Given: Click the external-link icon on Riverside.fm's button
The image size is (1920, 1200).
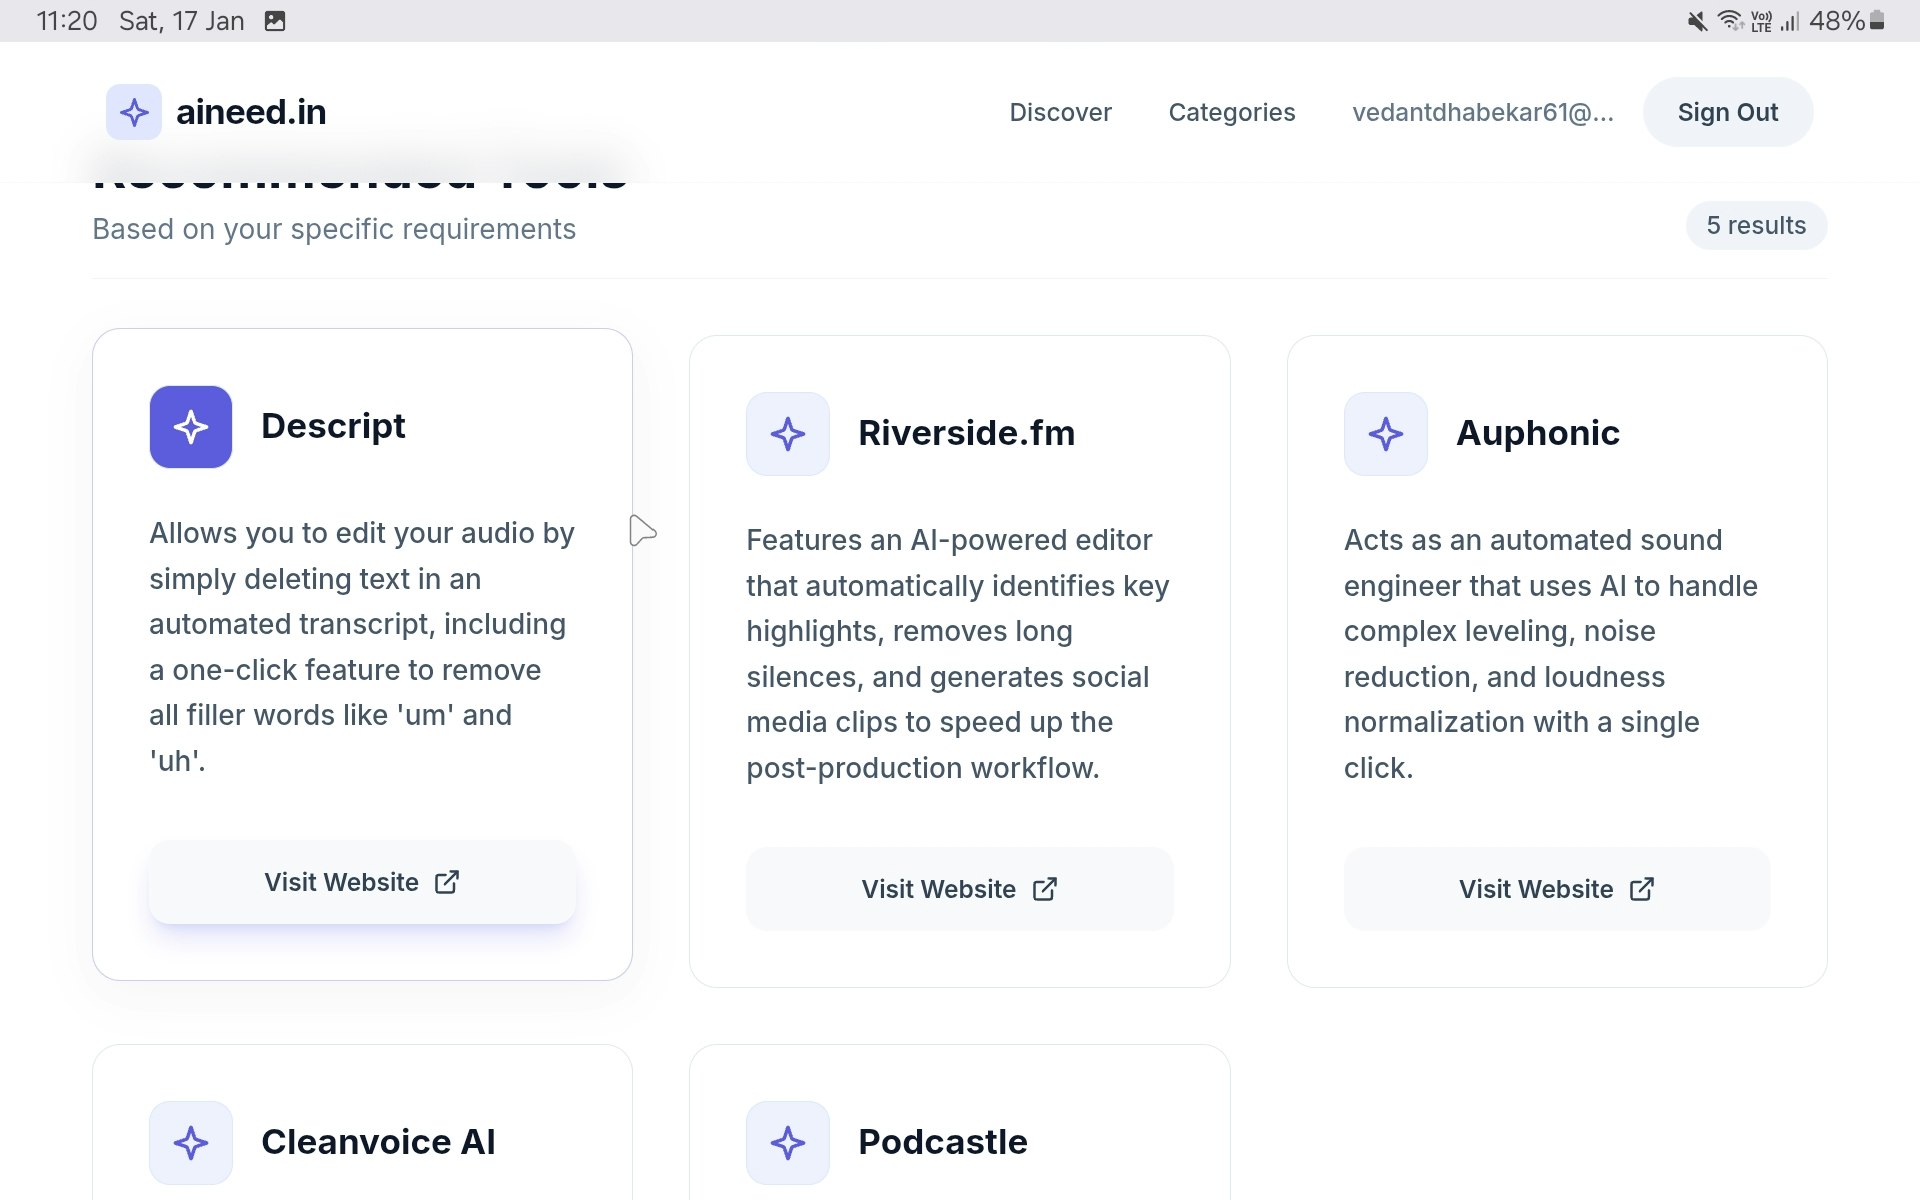Looking at the screenshot, I should coord(1046,889).
